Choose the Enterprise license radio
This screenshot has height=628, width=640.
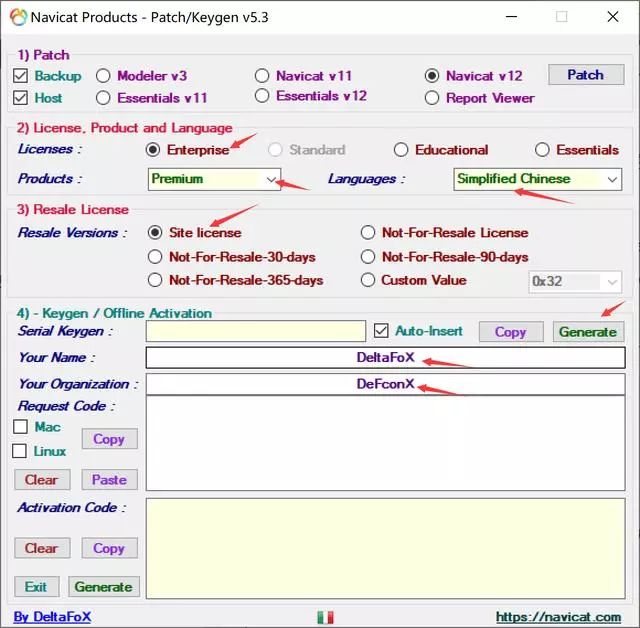[153, 150]
